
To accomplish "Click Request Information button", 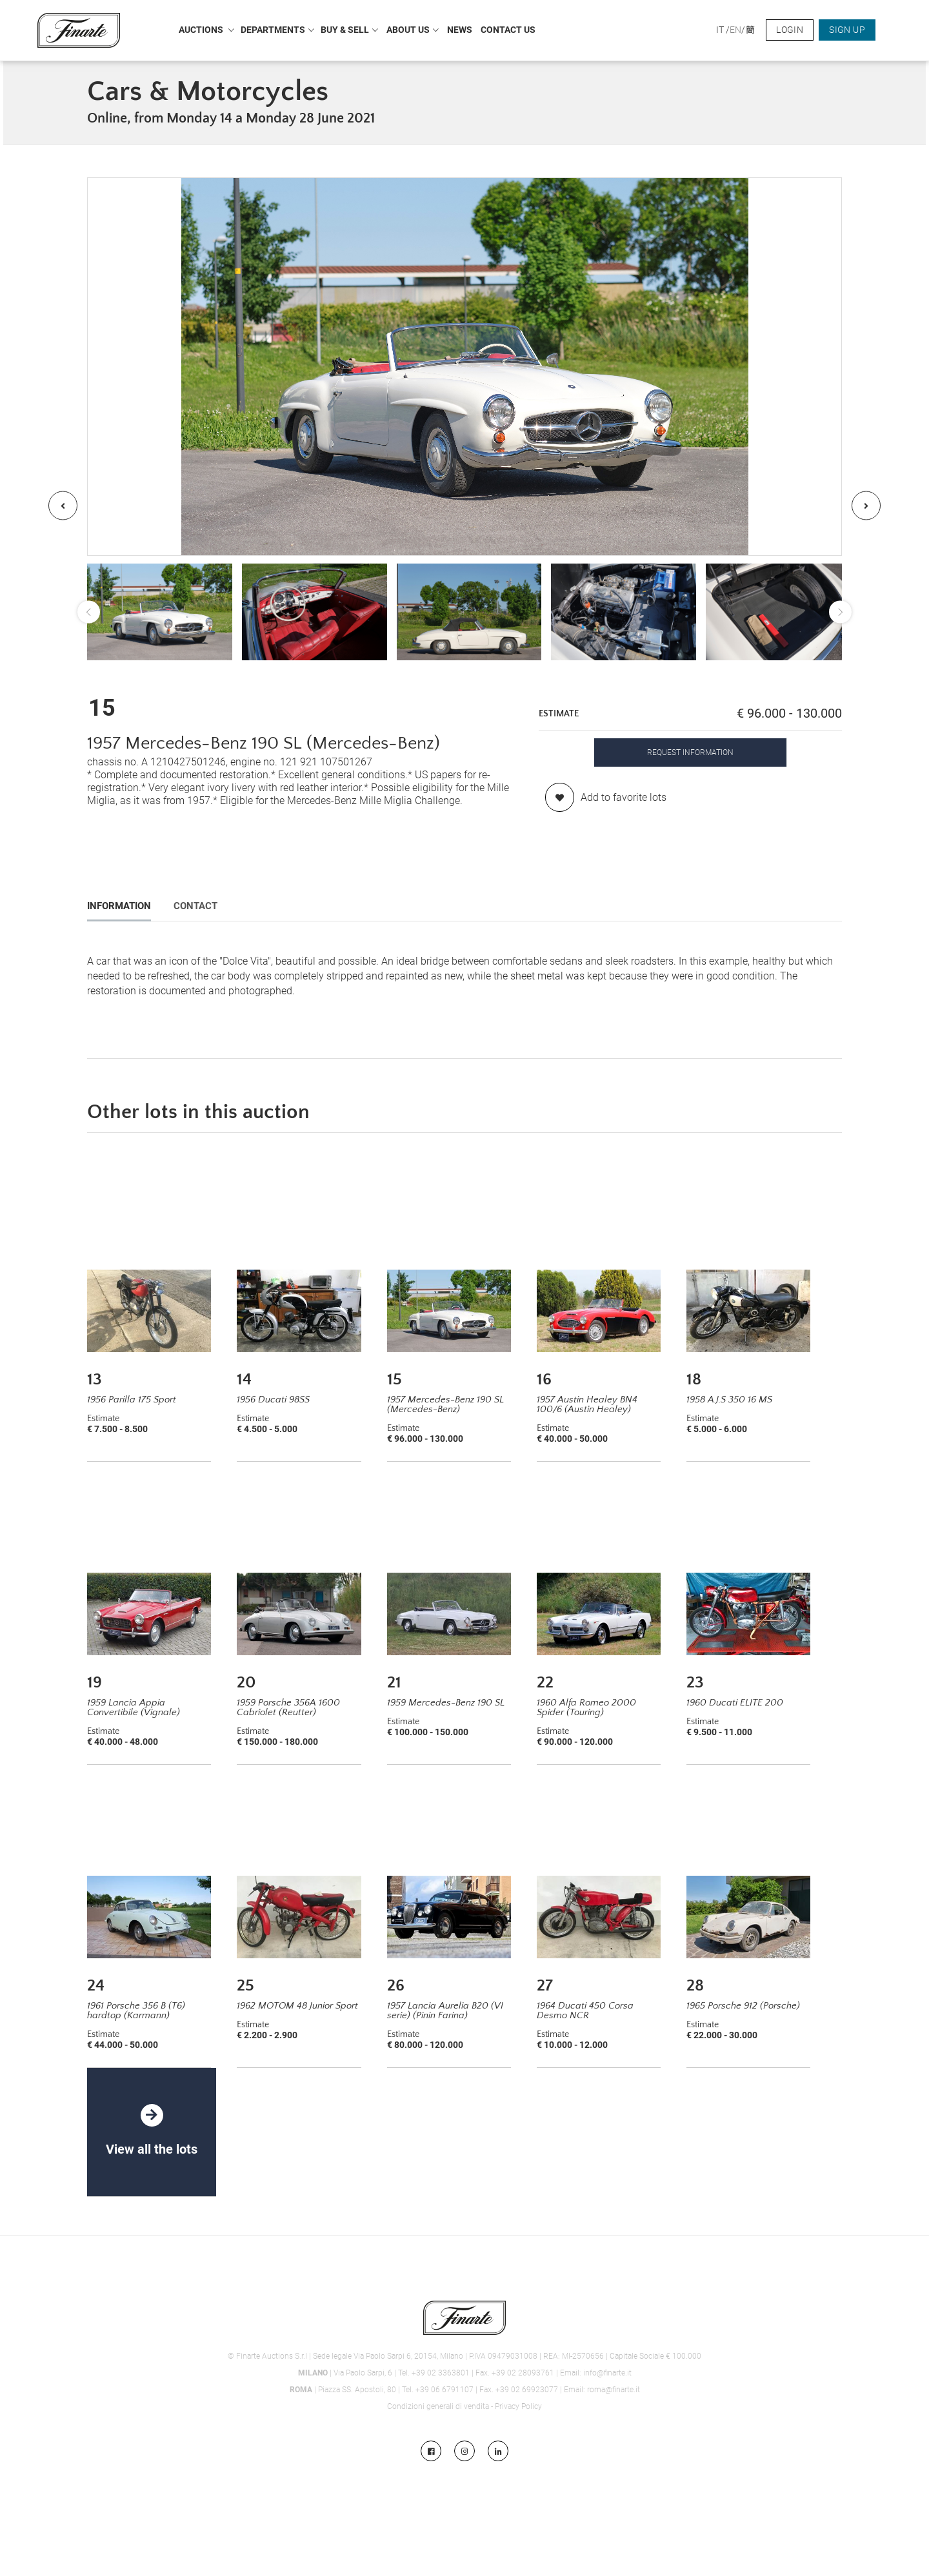I will pos(690,752).
